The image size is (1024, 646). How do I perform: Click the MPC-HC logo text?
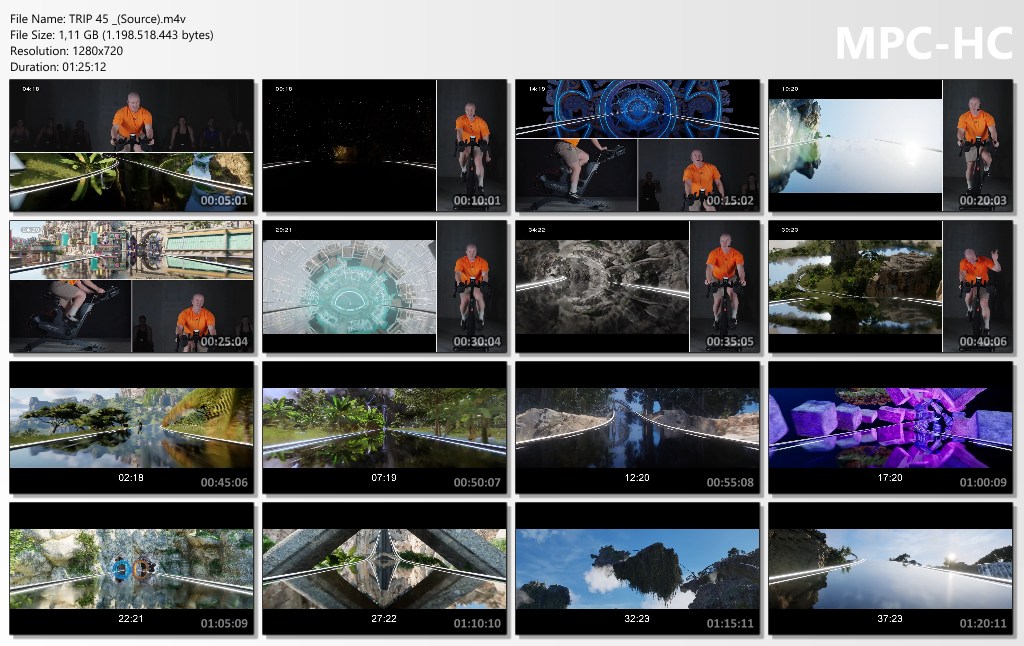[x=923, y=43]
